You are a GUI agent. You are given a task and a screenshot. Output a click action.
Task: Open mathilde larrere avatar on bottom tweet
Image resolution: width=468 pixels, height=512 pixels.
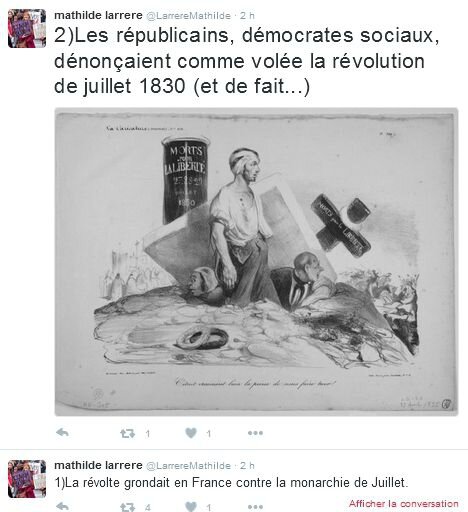pos(27,479)
